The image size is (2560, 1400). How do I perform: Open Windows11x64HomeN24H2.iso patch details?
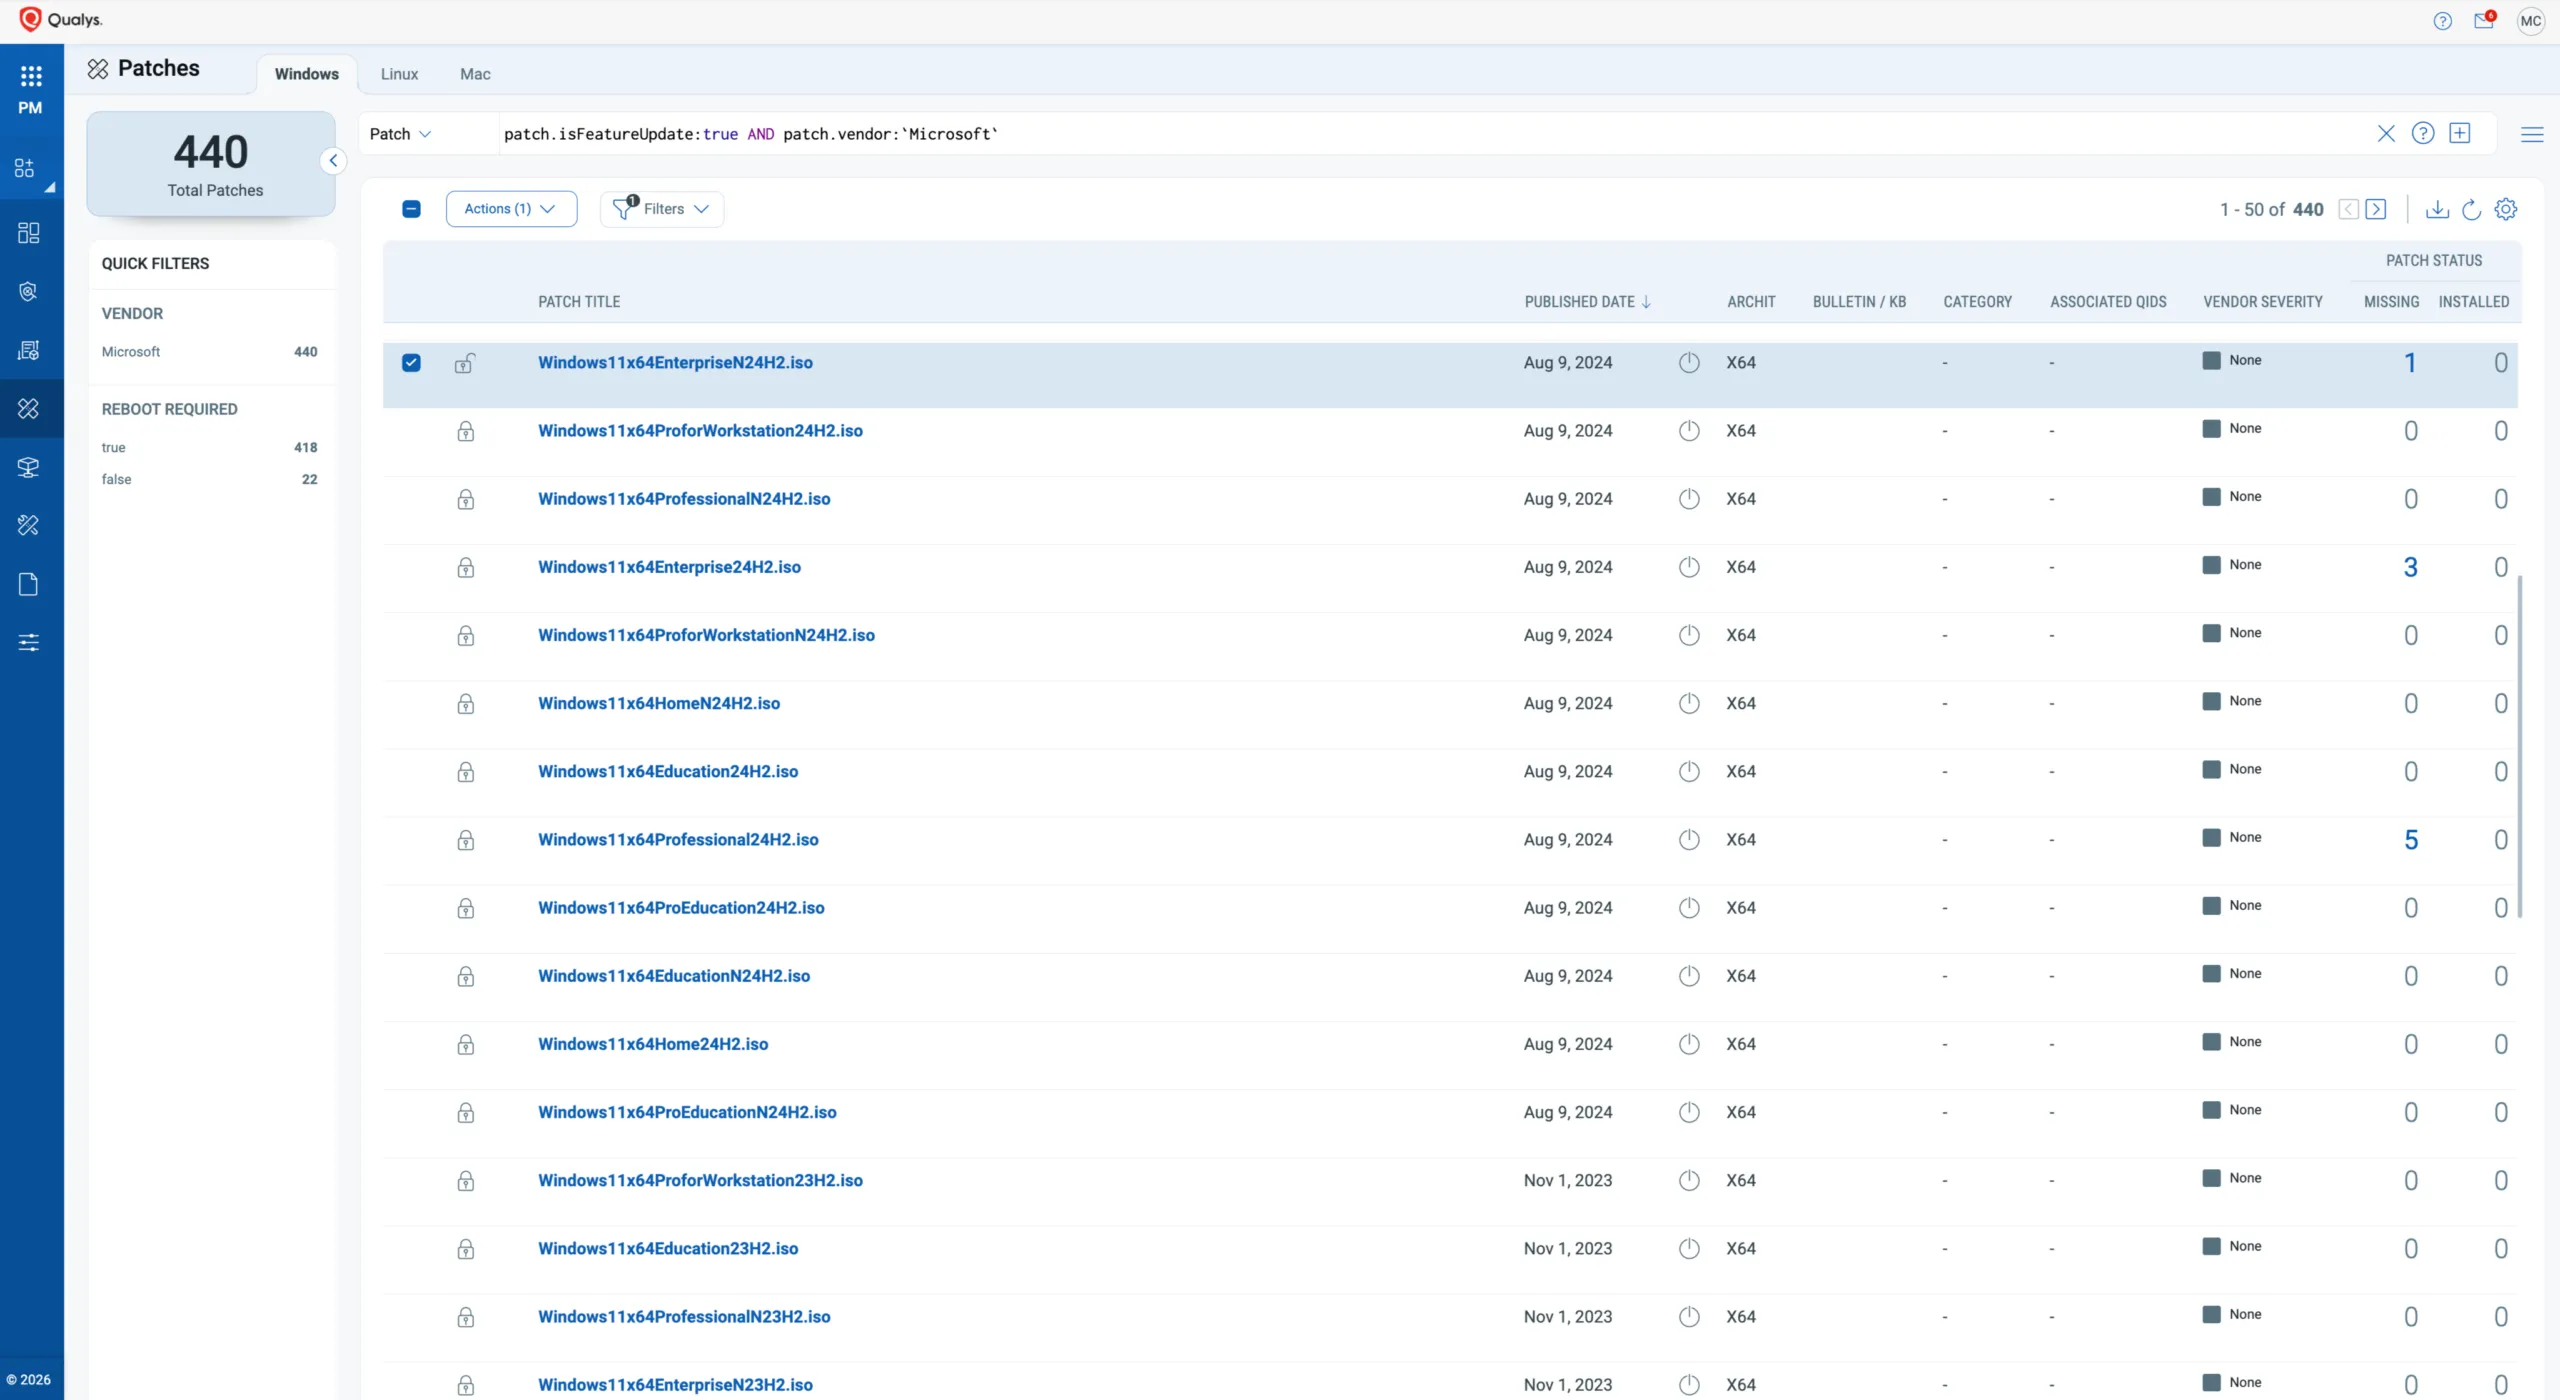(x=659, y=704)
